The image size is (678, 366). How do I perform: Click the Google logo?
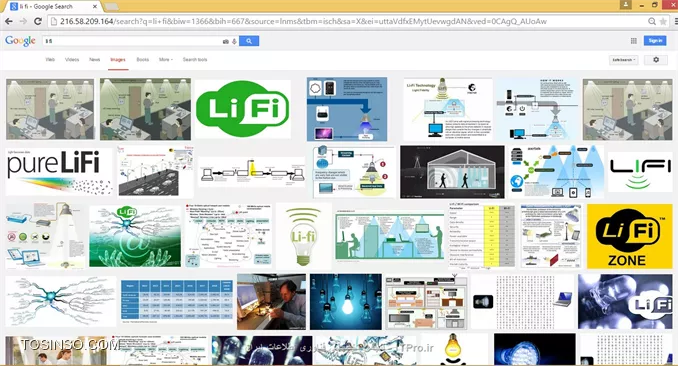pyautogui.click(x=20, y=41)
